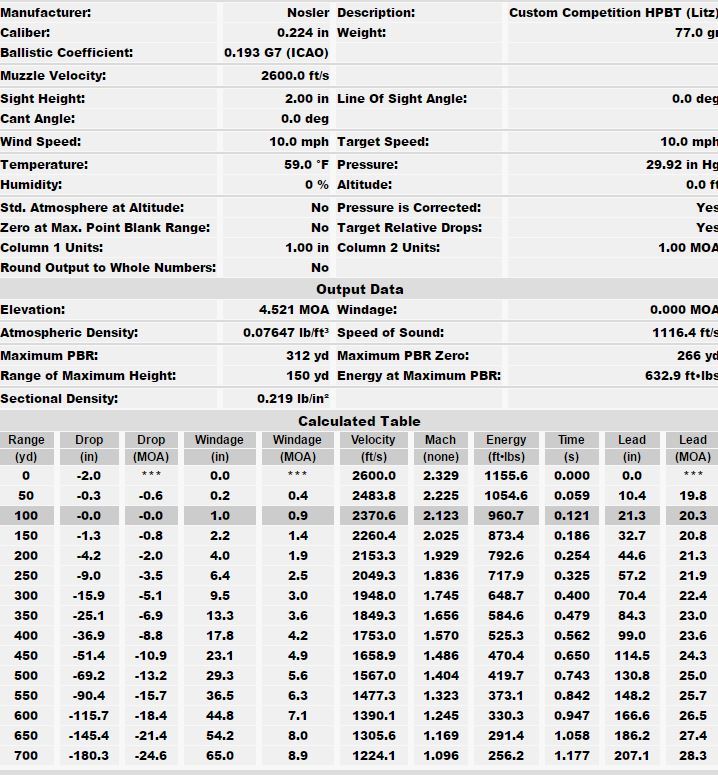
Task: Click drop cell -180.3 in 700 yd row
Action: pyautogui.click(x=88, y=756)
